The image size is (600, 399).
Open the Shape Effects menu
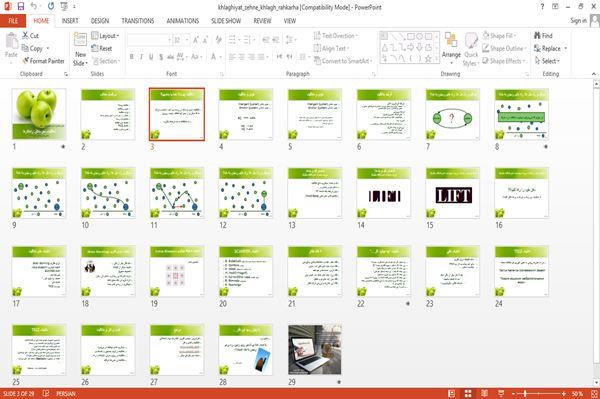(504, 61)
